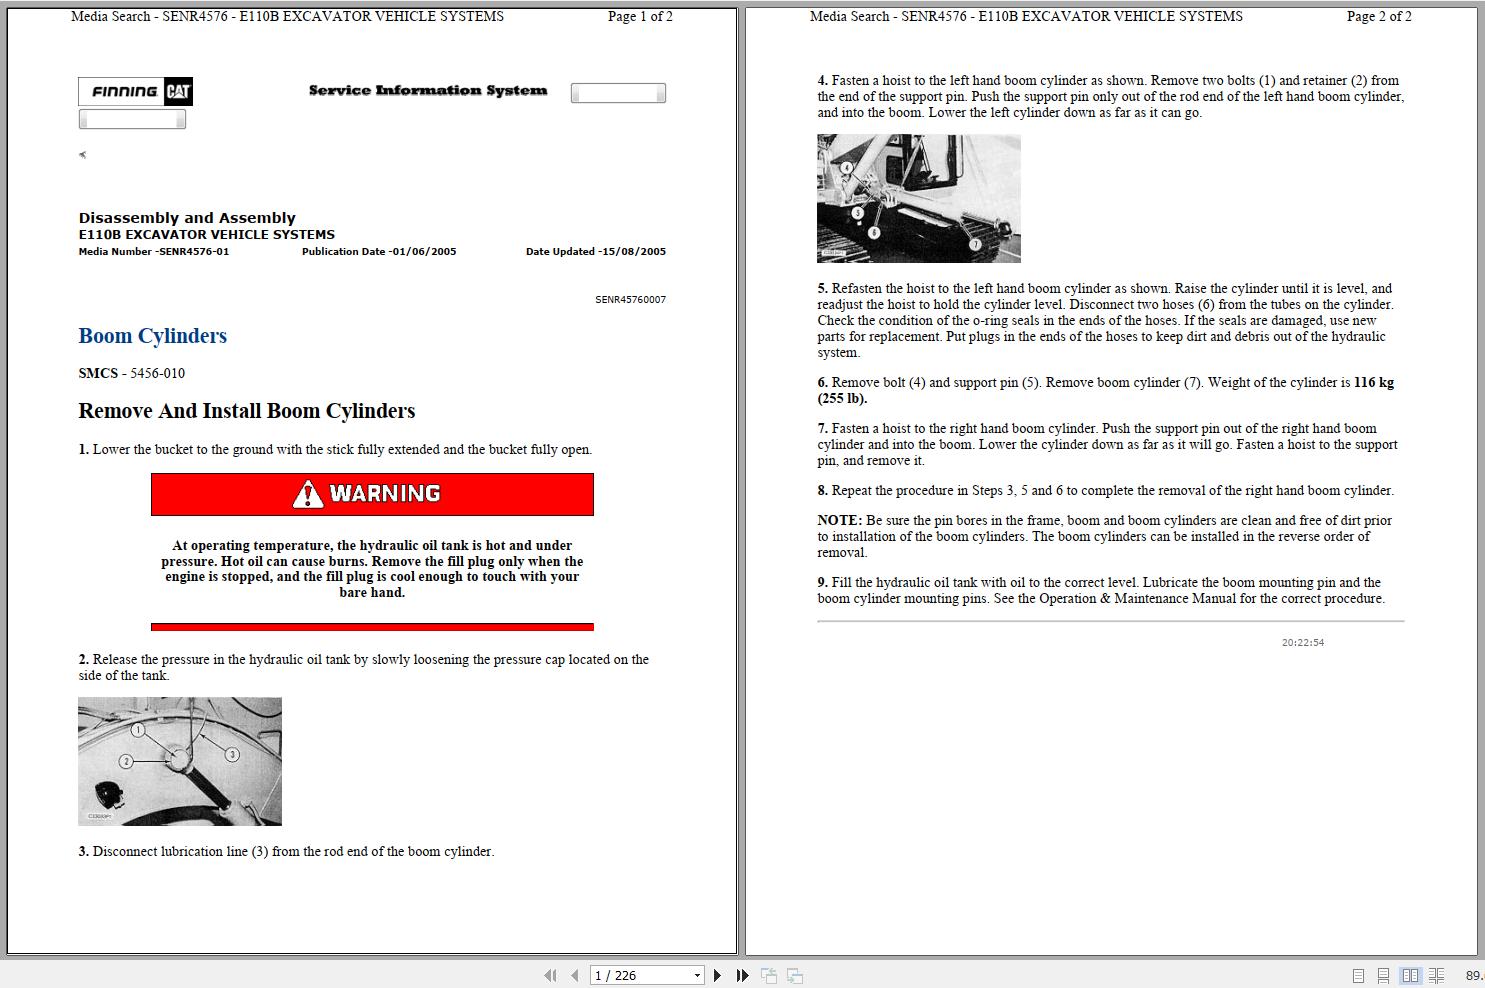Click the Finning CAT logo
The height and width of the screenshot is (988, 1485).
pos(135,91)
